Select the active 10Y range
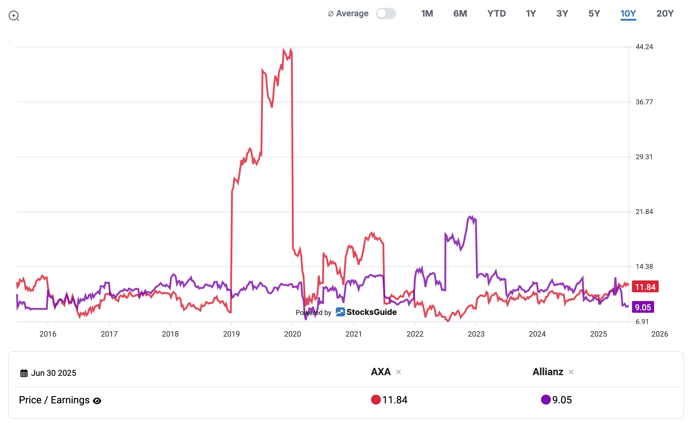The image size is (691, 425). pyautogui.click(x=628, y=14)
